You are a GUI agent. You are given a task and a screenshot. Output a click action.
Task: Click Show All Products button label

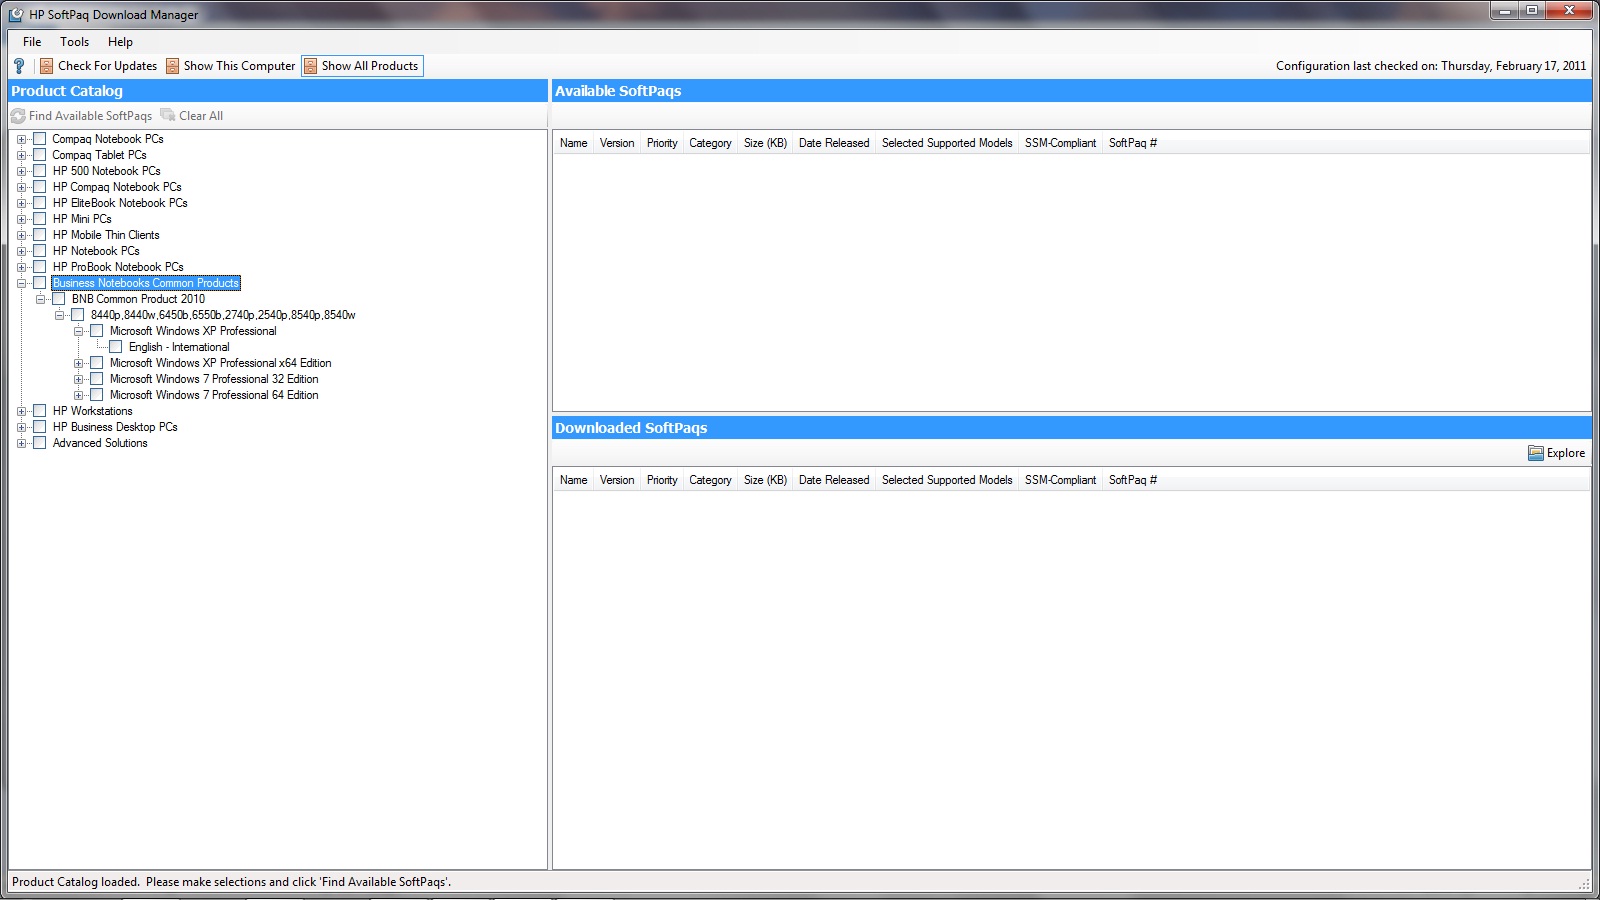[x=370, y=66]
